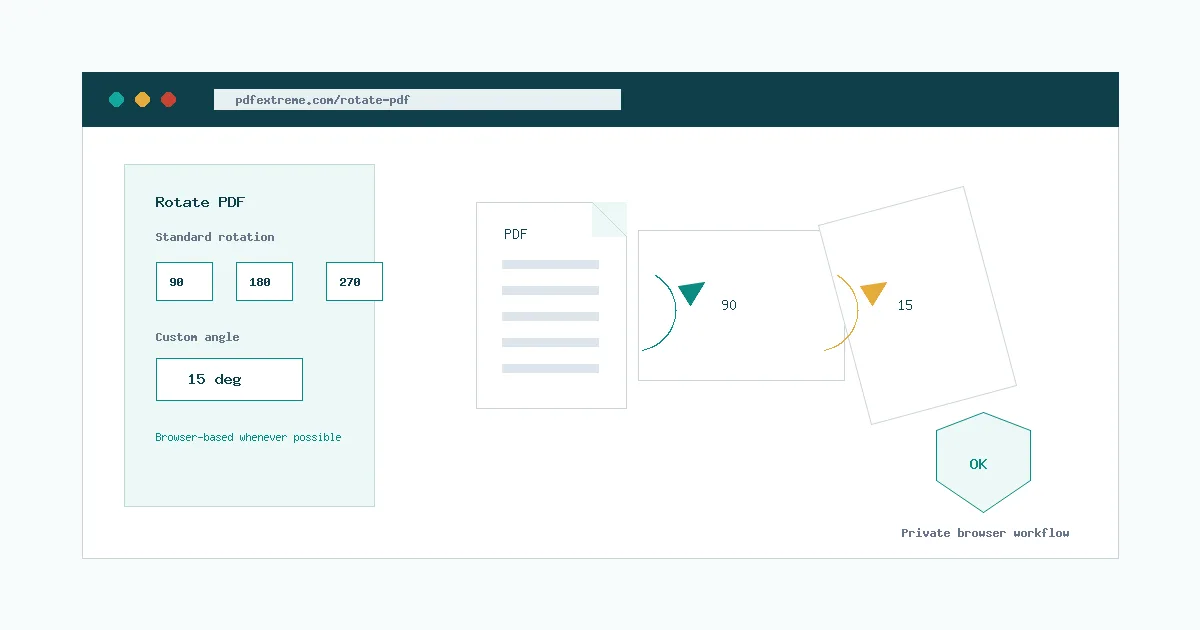Image resolution: width=1200 pixels, height=630 pixels.
Task: Click the Browser-based whenever possible text
Action: tap(248, 437)
